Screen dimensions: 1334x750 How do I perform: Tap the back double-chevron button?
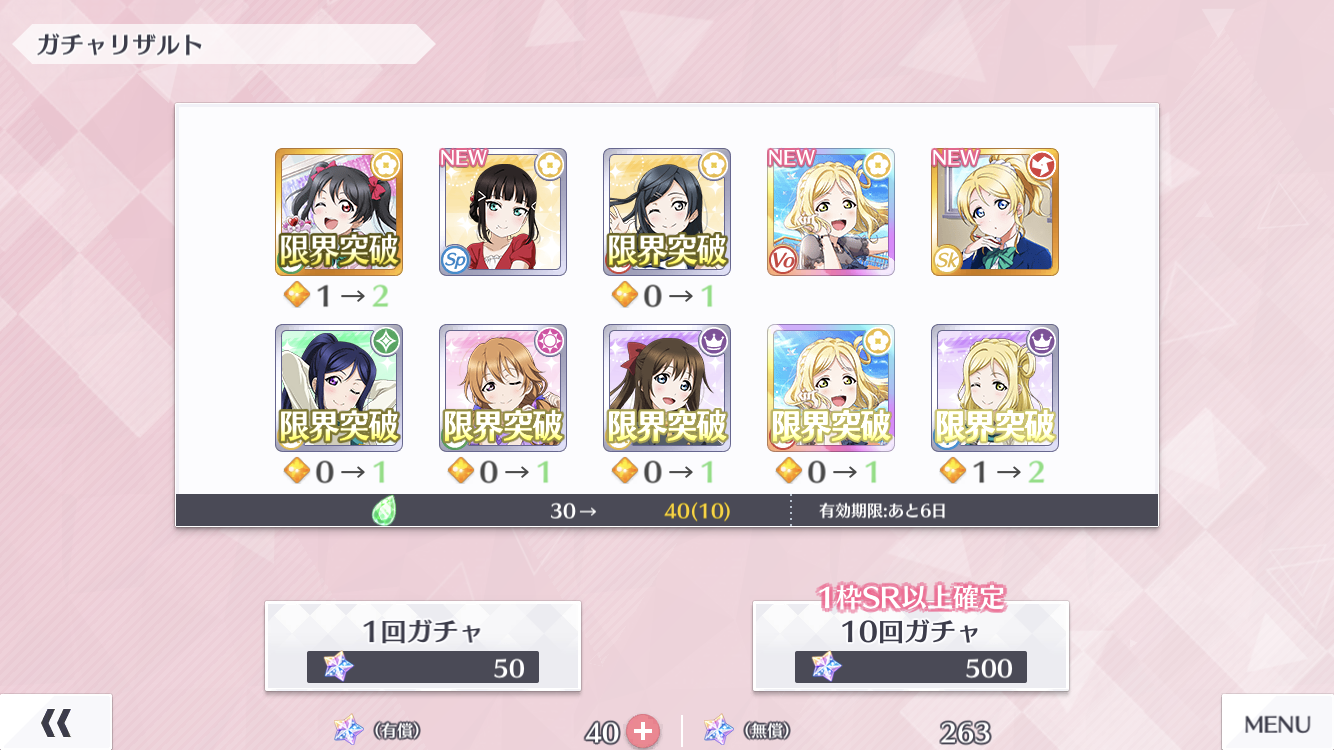(x=56, y=722)
